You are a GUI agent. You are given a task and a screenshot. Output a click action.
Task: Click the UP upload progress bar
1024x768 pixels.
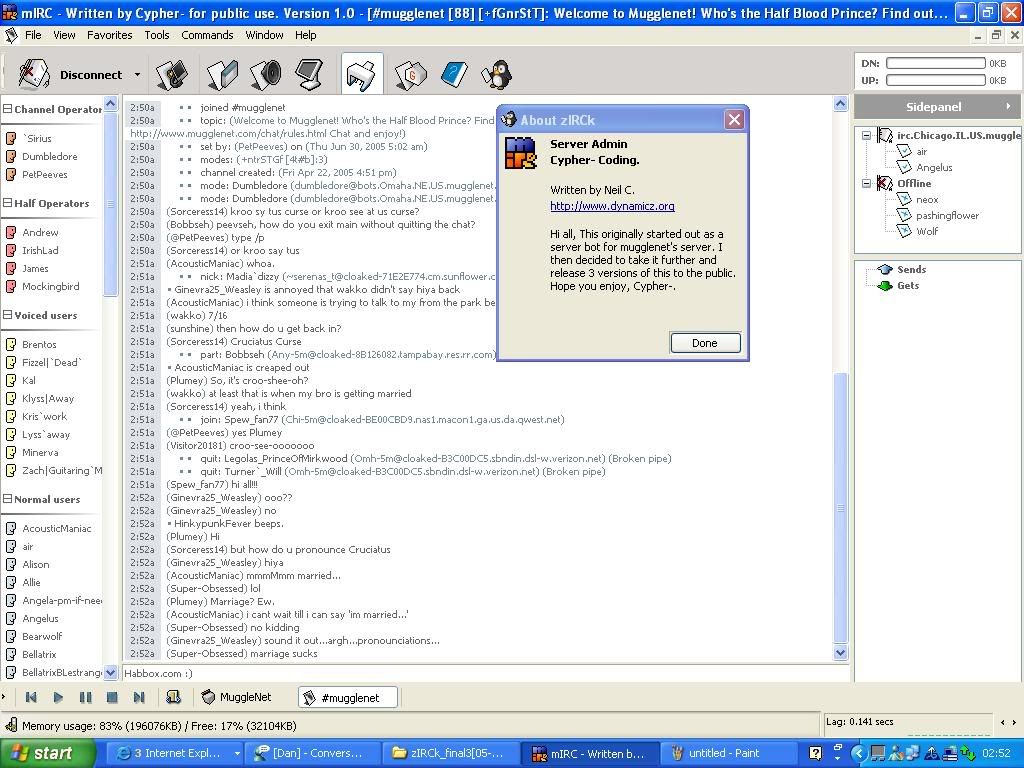tap(935, 80)
